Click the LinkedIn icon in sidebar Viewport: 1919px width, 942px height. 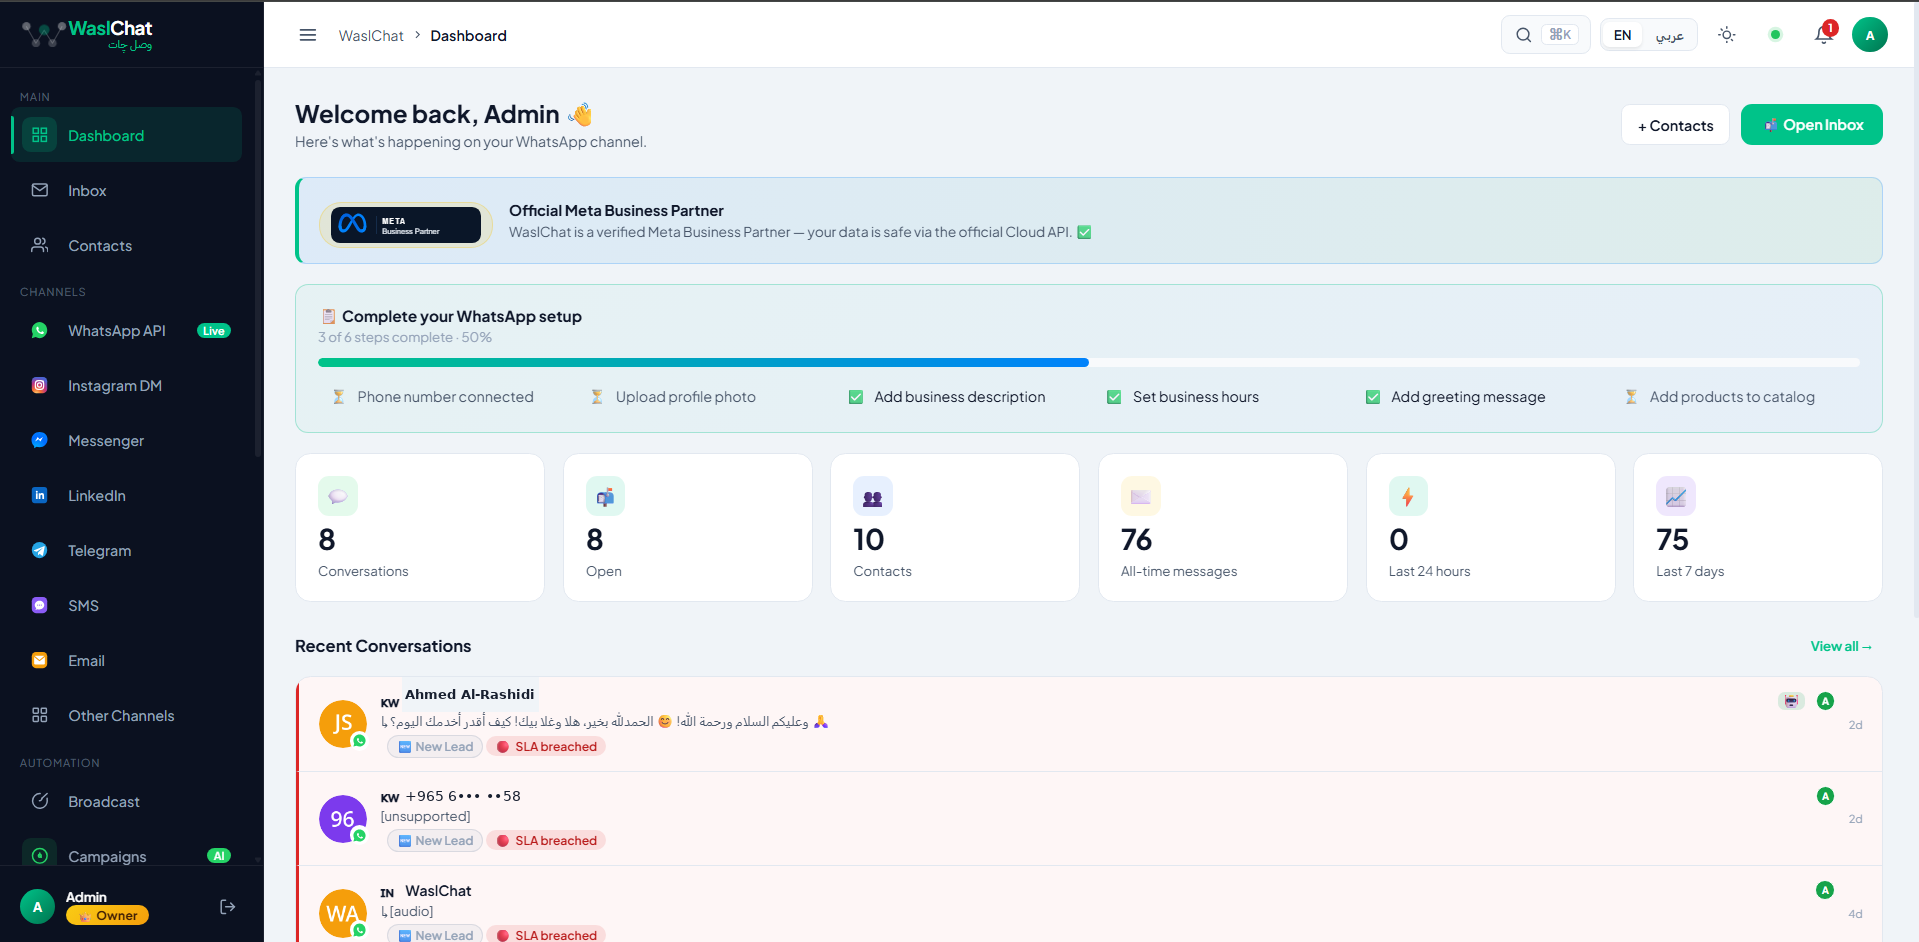pyautogui.click(x=40, y=495)
